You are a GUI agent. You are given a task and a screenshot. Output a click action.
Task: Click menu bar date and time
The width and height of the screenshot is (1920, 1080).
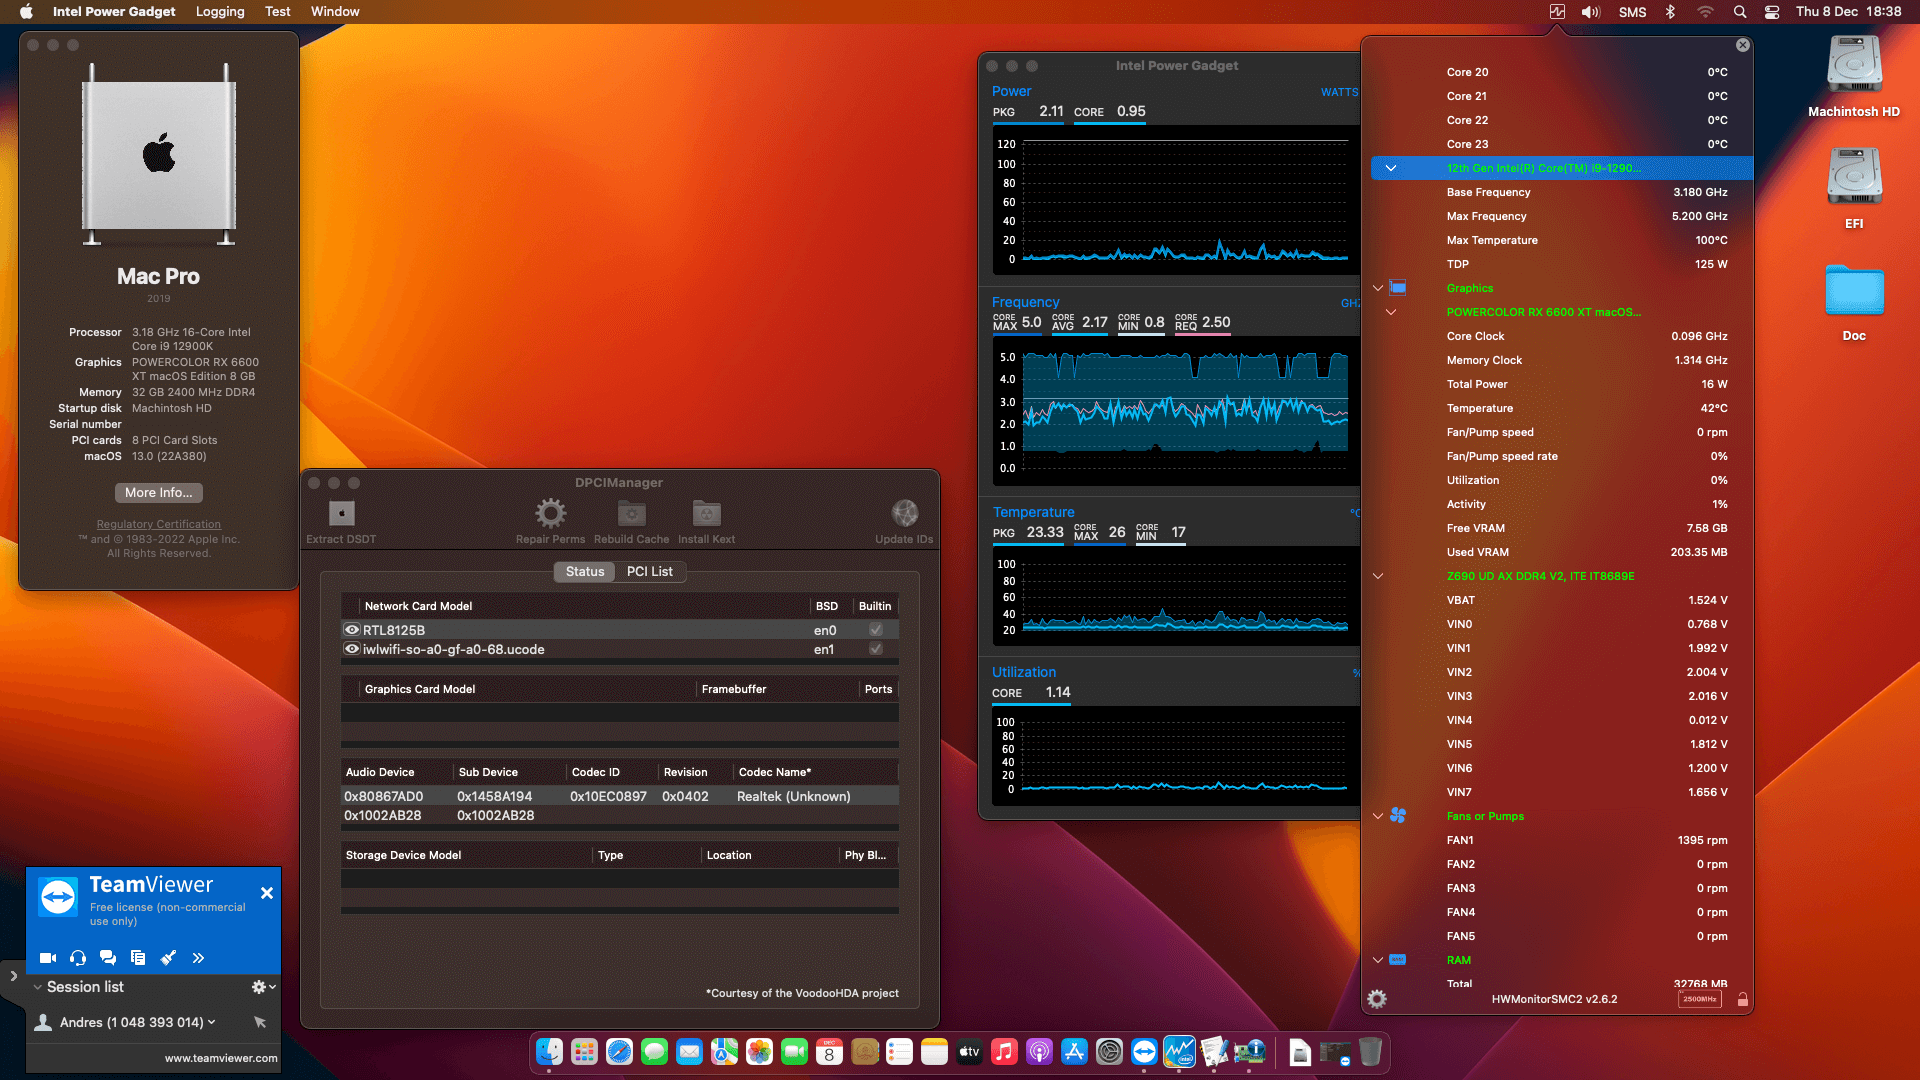click(1848, 12)
